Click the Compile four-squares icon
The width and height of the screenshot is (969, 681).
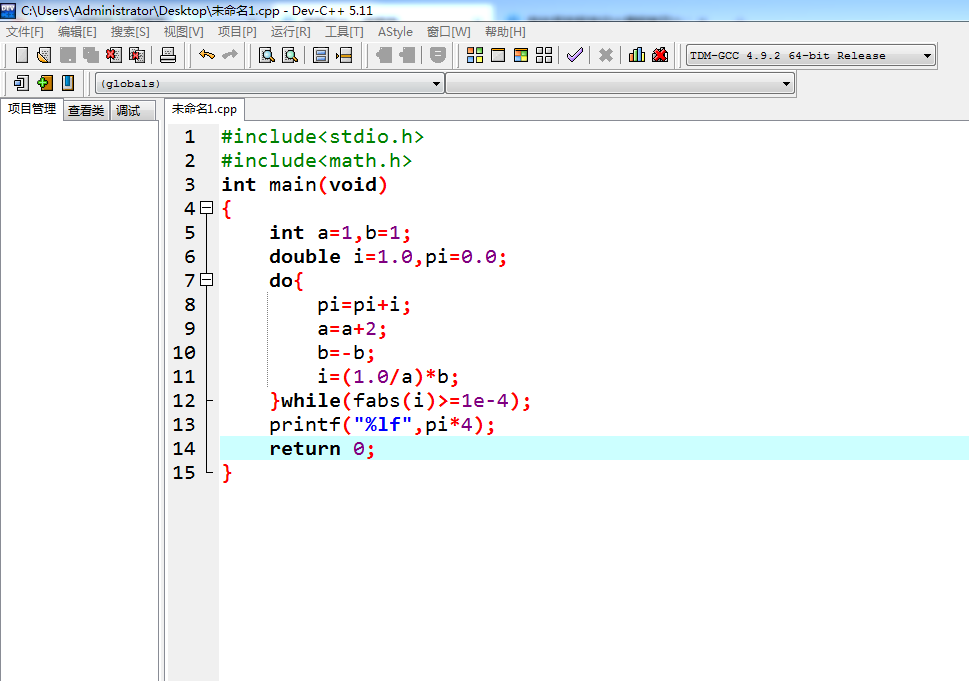pos(475,55)
